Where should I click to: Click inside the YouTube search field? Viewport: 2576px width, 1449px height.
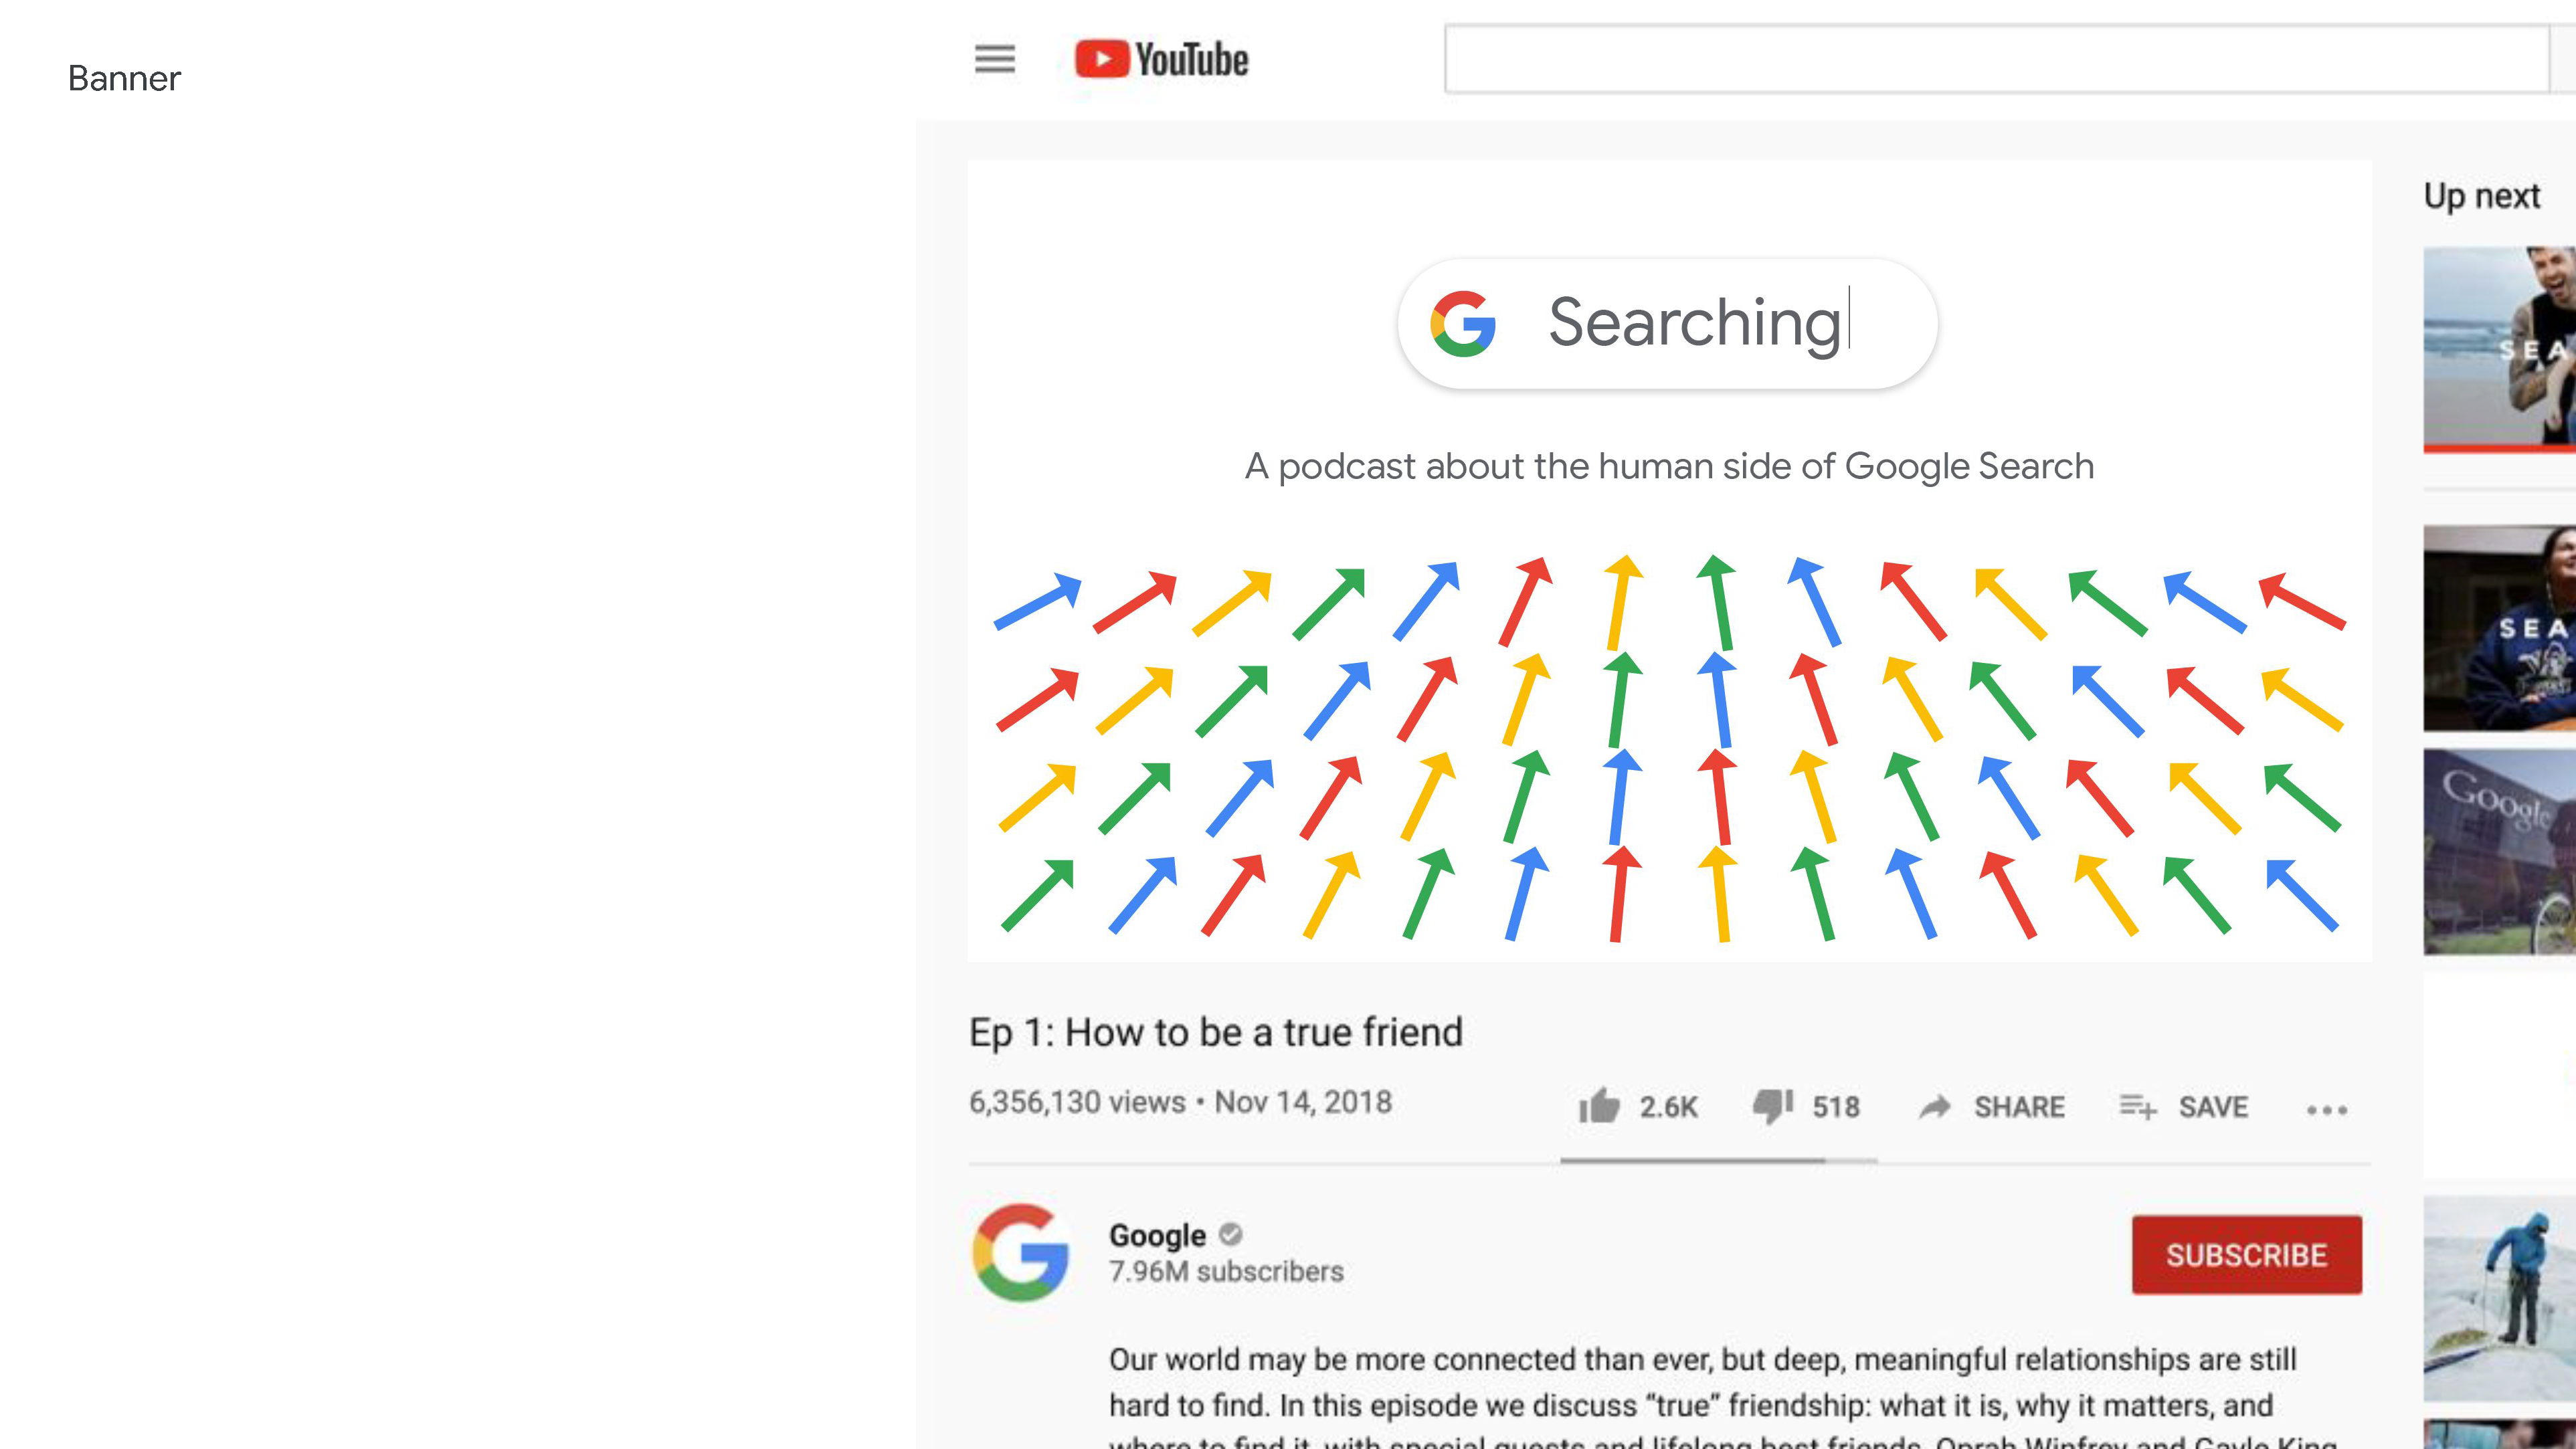tap(1995, 60)
